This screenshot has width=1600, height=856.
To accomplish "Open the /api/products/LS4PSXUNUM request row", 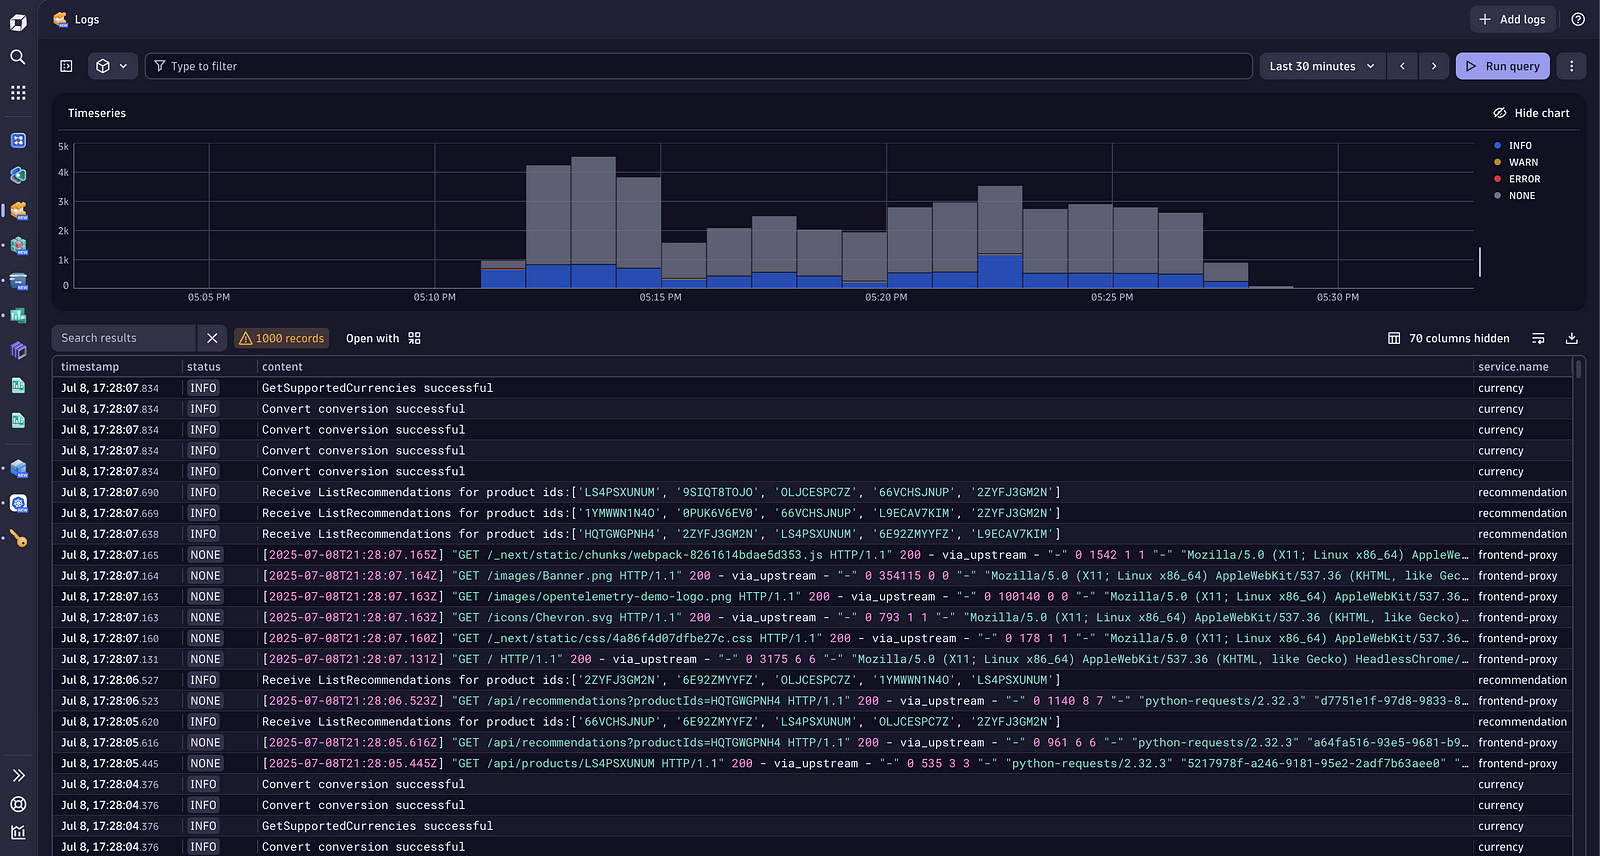I will 812,763.
